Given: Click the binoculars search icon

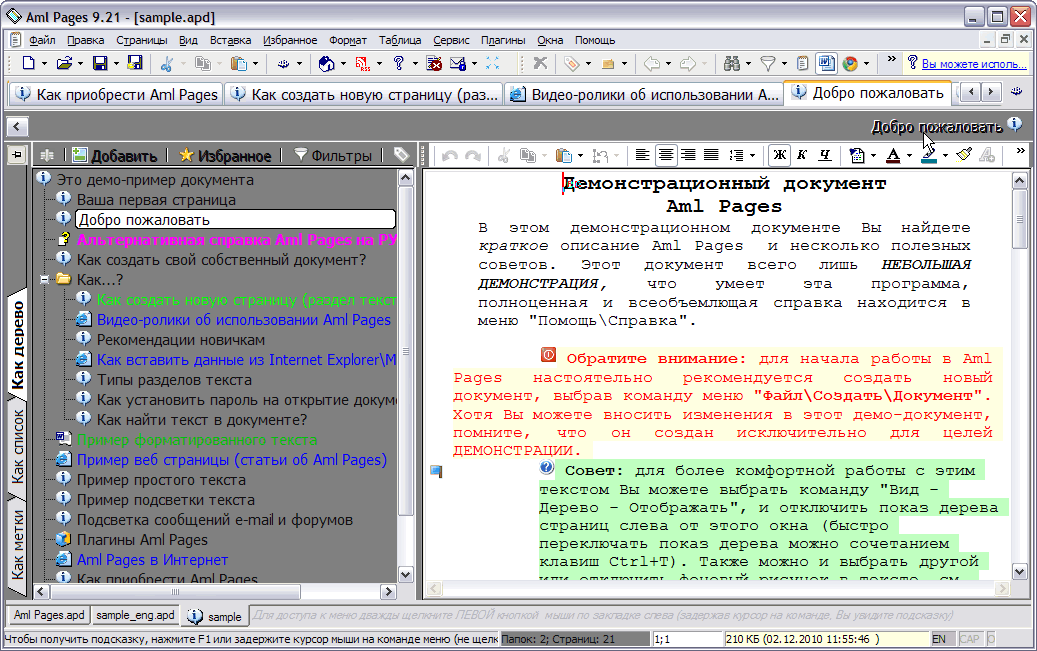Looking at the screenshot, I should [x=731, y=64].
